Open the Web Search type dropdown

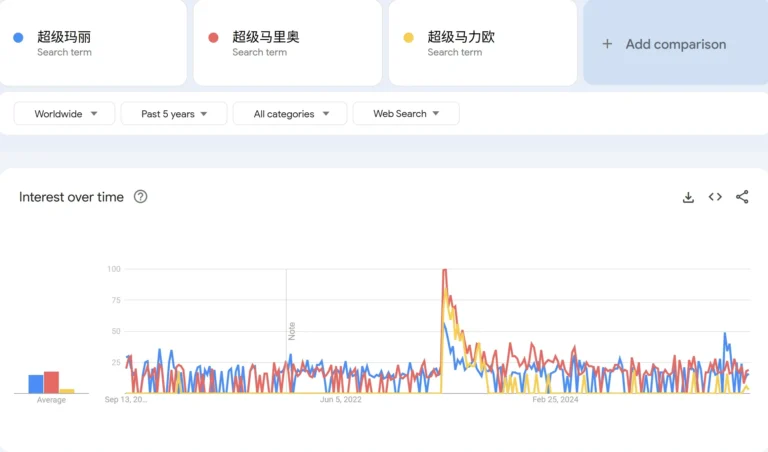click(x=406, y=114)
